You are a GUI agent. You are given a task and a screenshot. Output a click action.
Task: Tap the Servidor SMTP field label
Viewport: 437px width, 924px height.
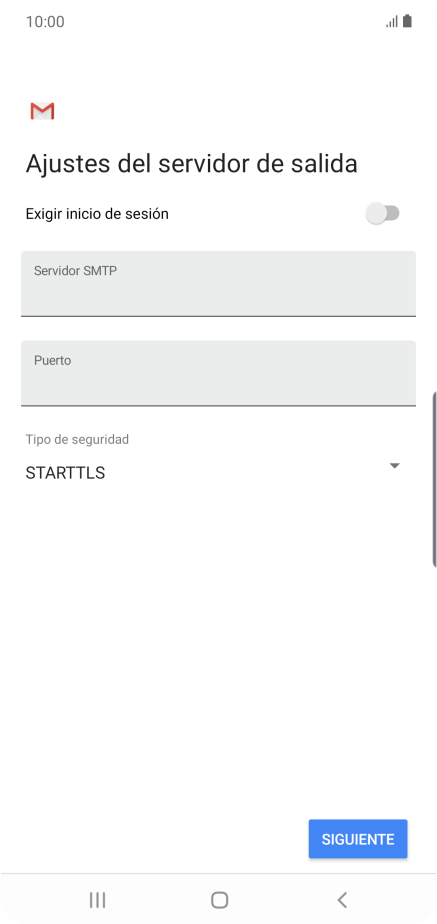click(x=75, y=271)
